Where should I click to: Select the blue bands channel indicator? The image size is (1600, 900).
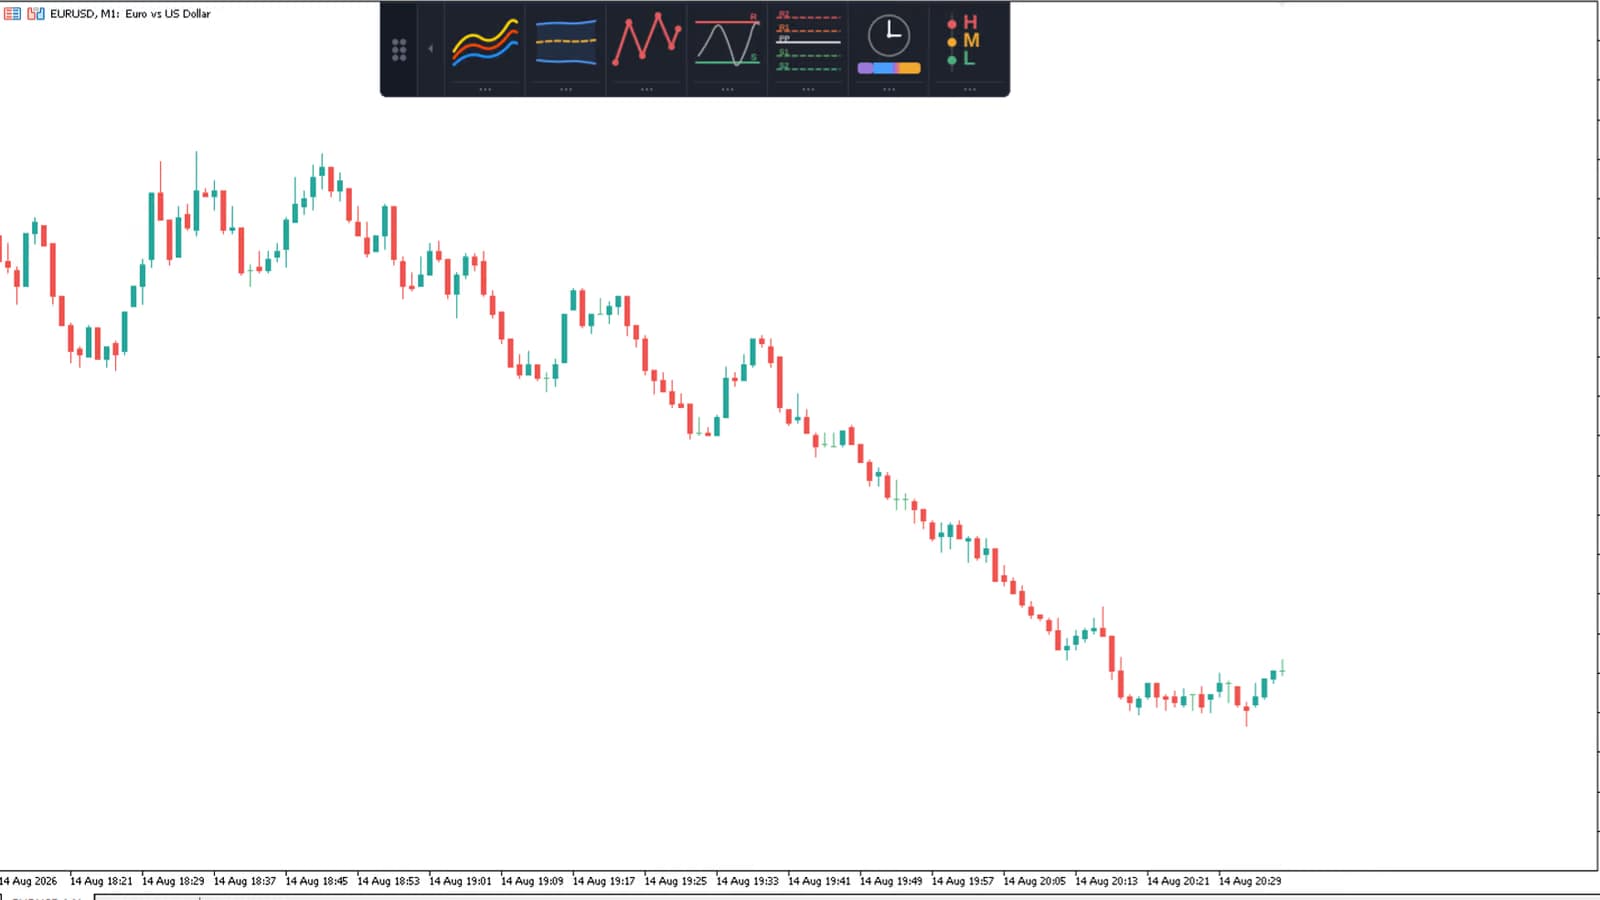pos(566,42)
